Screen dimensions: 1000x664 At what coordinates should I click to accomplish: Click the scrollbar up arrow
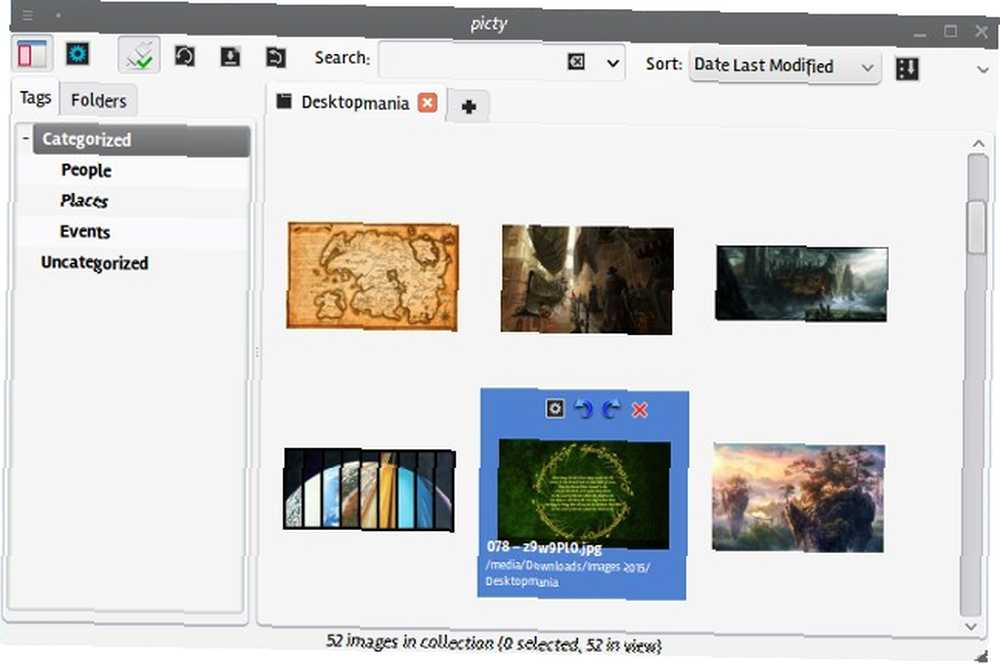pyautogui.click(x=978, y=144)
